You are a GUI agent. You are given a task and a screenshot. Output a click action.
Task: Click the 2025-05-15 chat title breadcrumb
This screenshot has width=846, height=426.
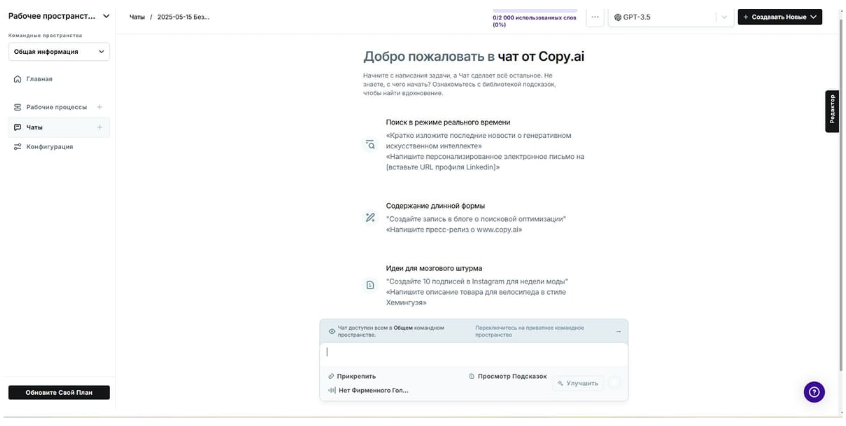click(x=183, y=17)
